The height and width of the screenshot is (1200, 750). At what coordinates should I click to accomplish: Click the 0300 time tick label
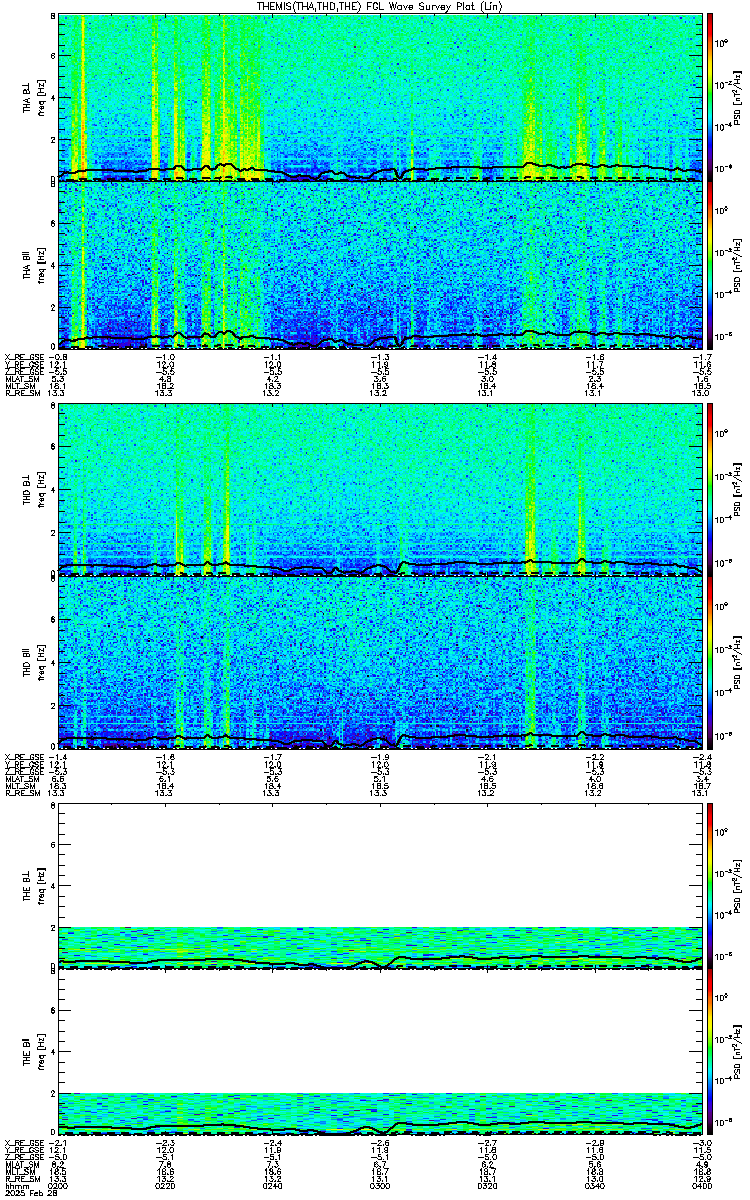click(x=380, y=1186)
